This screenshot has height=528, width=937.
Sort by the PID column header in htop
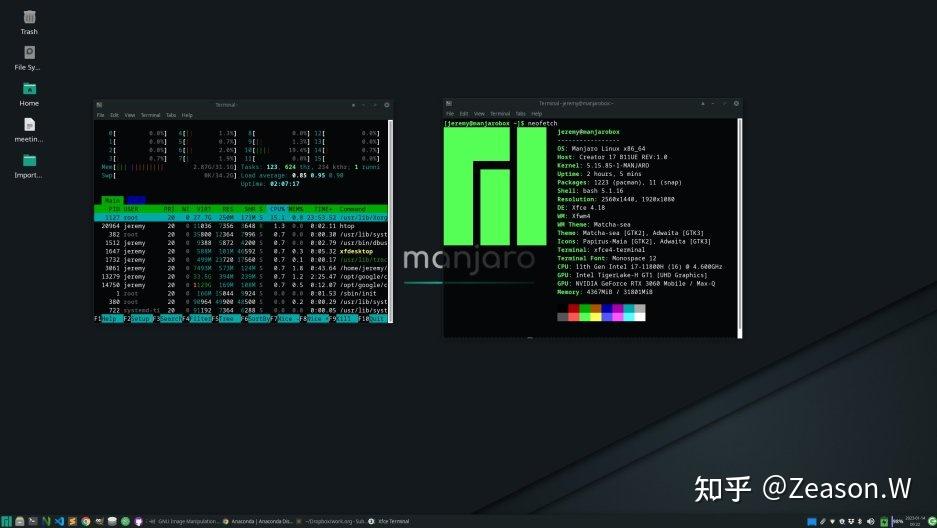click(x=114, y=209)
